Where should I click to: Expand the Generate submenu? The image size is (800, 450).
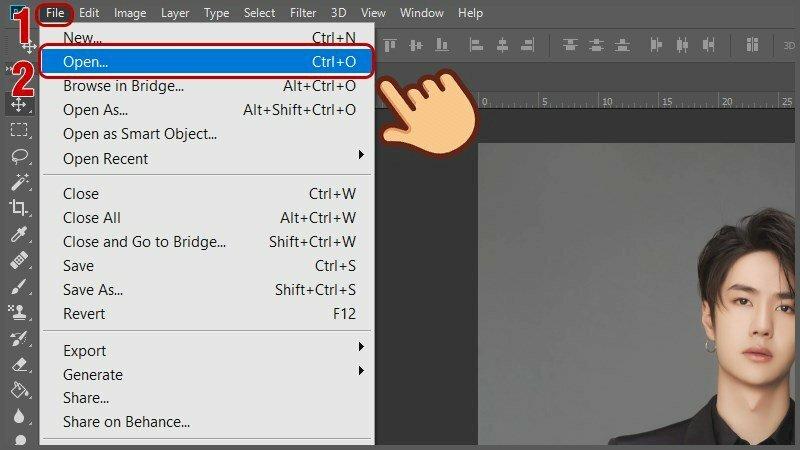pyautogui.click(x=207, y=374)
